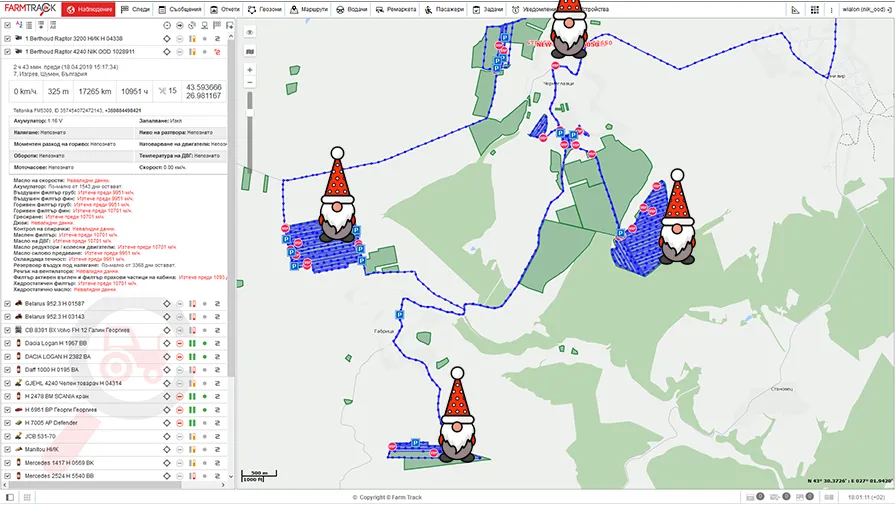Image resolution: width=895 pixels, height=505 pixels.
Task: Click sensor state icon for JCB 531-70
Action: [x=192, y=436]
